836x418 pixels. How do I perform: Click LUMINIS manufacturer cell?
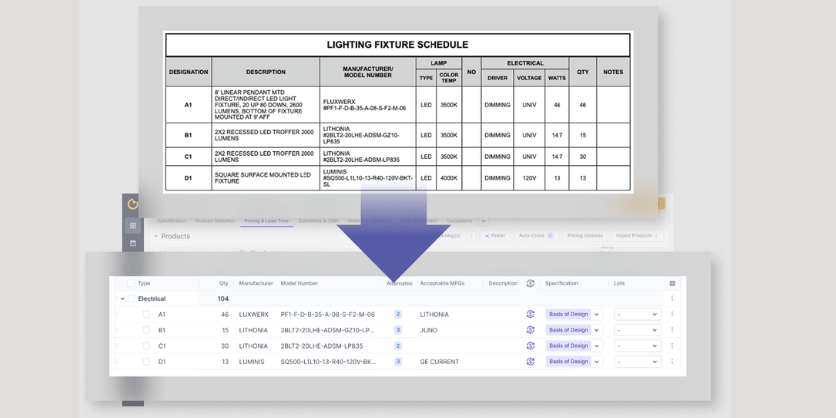coord(252,361)
